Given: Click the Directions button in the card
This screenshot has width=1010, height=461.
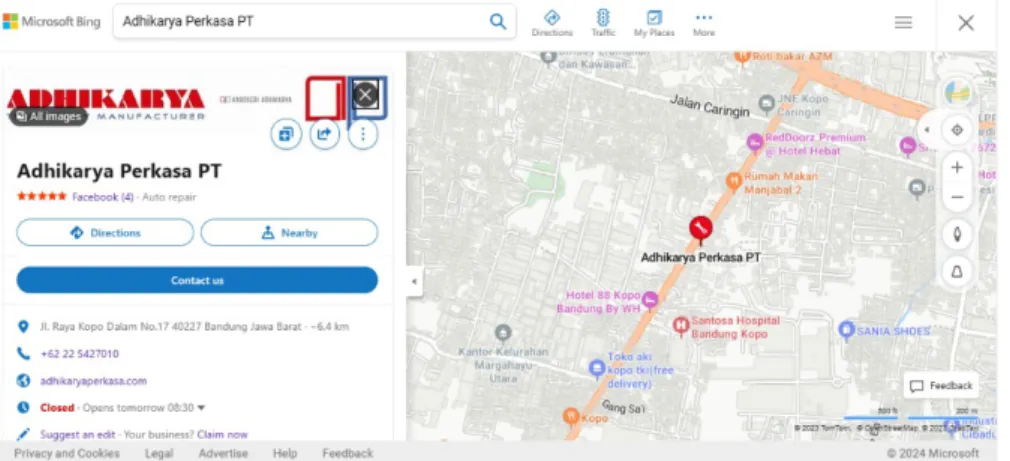Looking at the screenshot, I should click(x=105, y=232).
